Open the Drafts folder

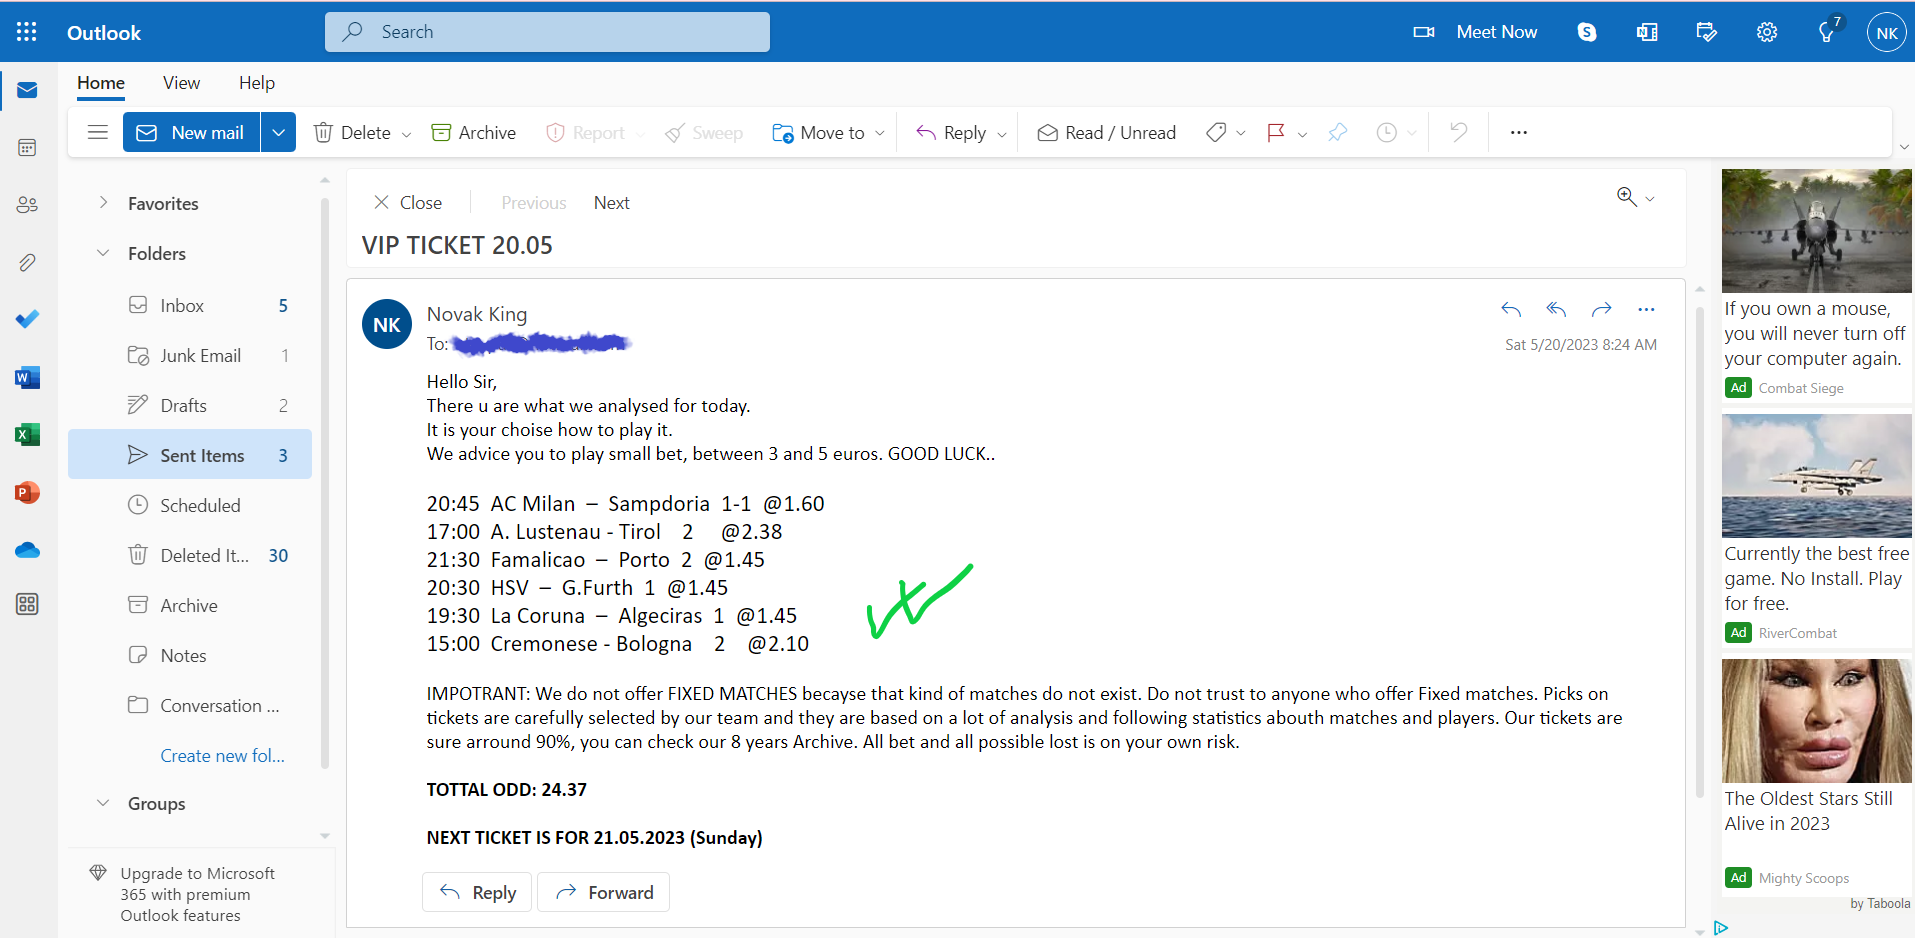point(190,405)
